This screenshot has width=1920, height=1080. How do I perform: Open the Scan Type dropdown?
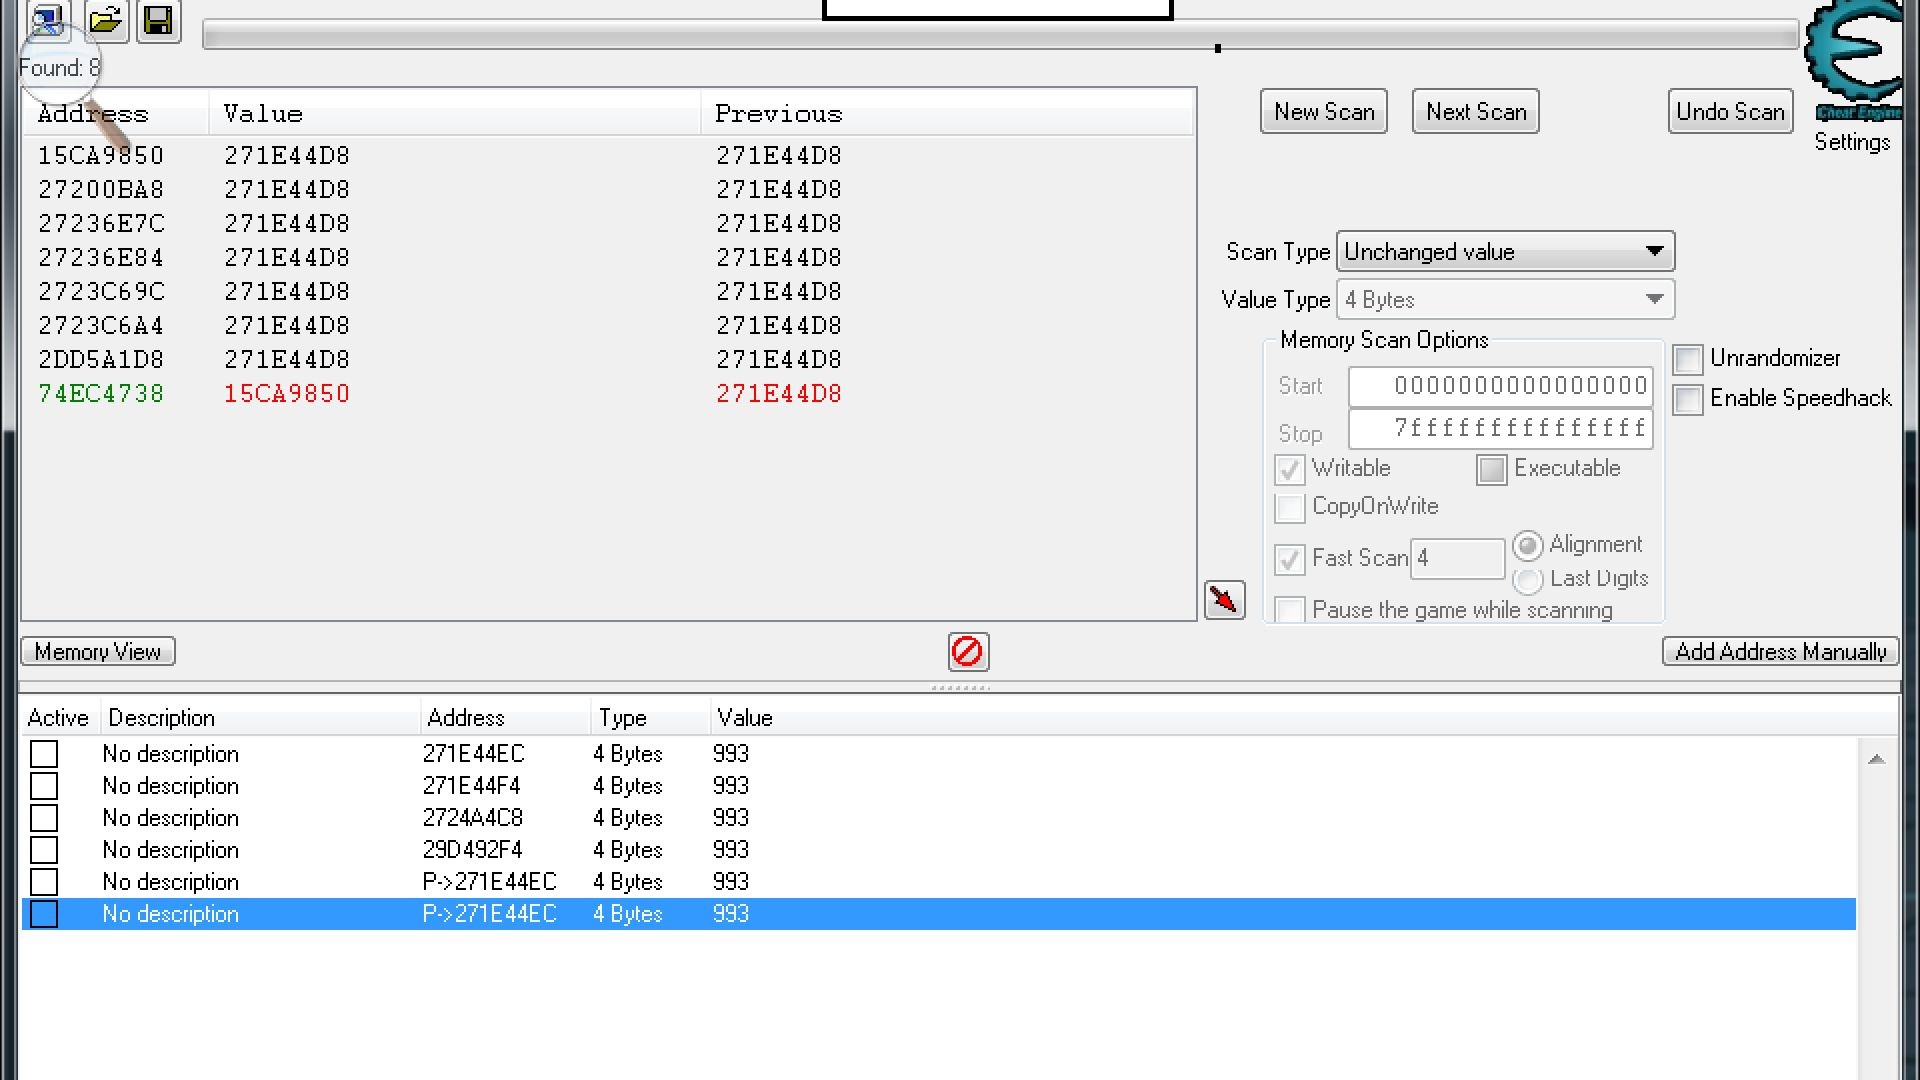[1505, 252]
